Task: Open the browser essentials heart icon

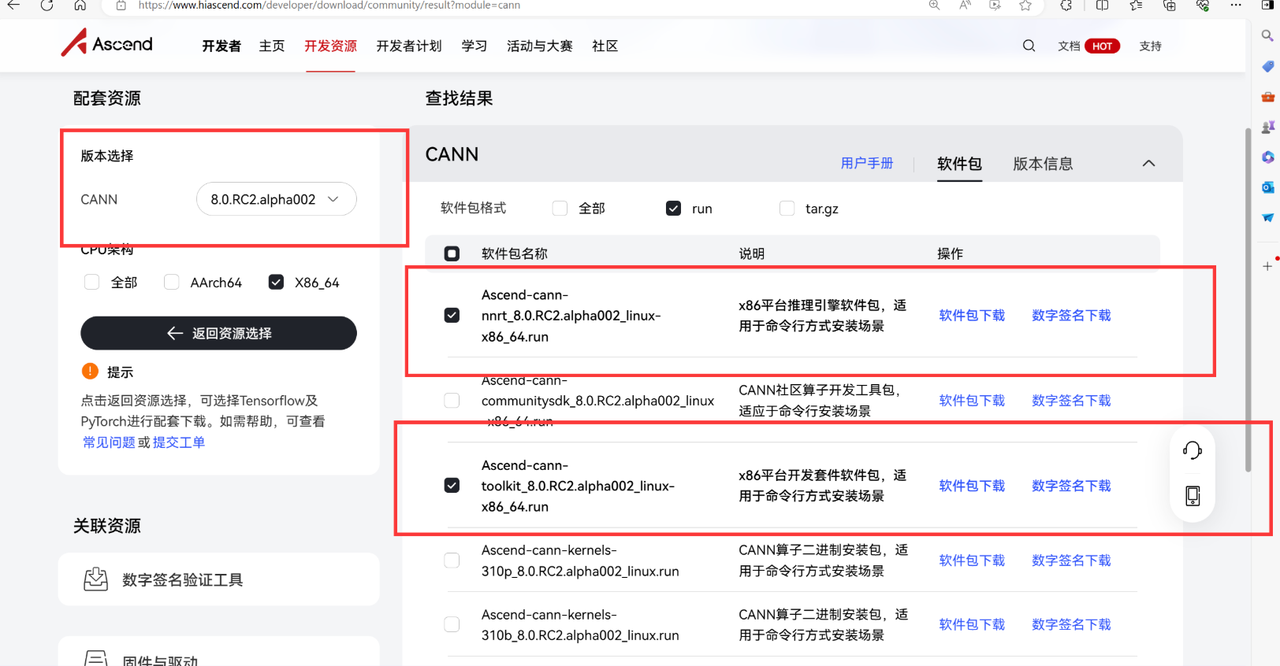Action: coord(1203,5)
